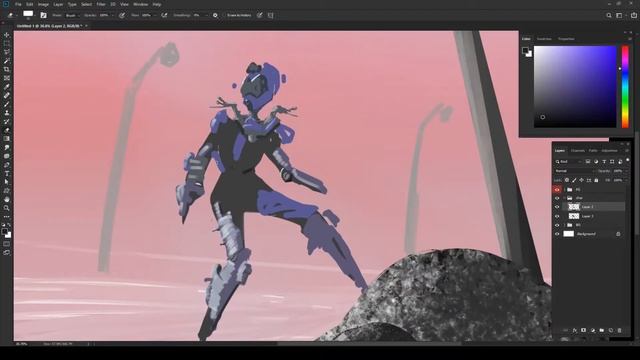Select the Hand tool
Viewport: 640px width, 360px height.
pos(7,200)
